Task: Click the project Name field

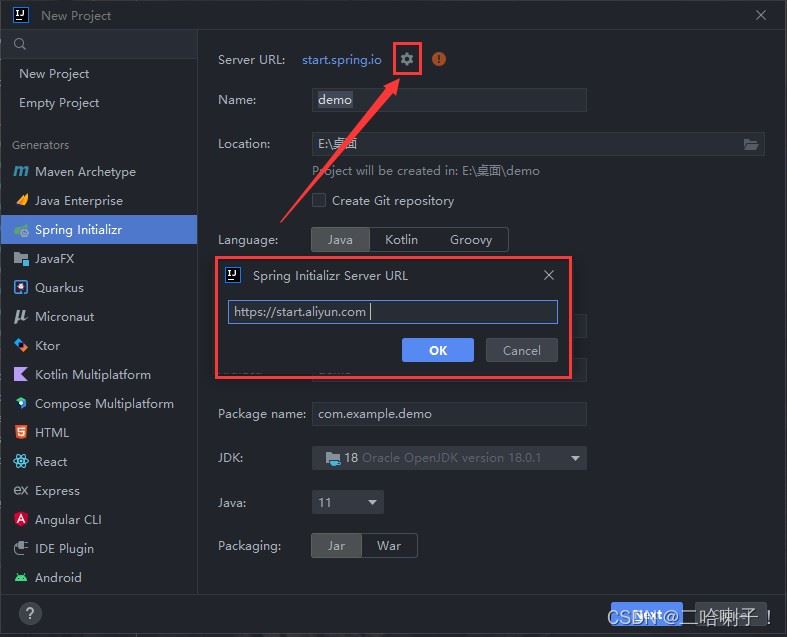Action: click(449, 100)
